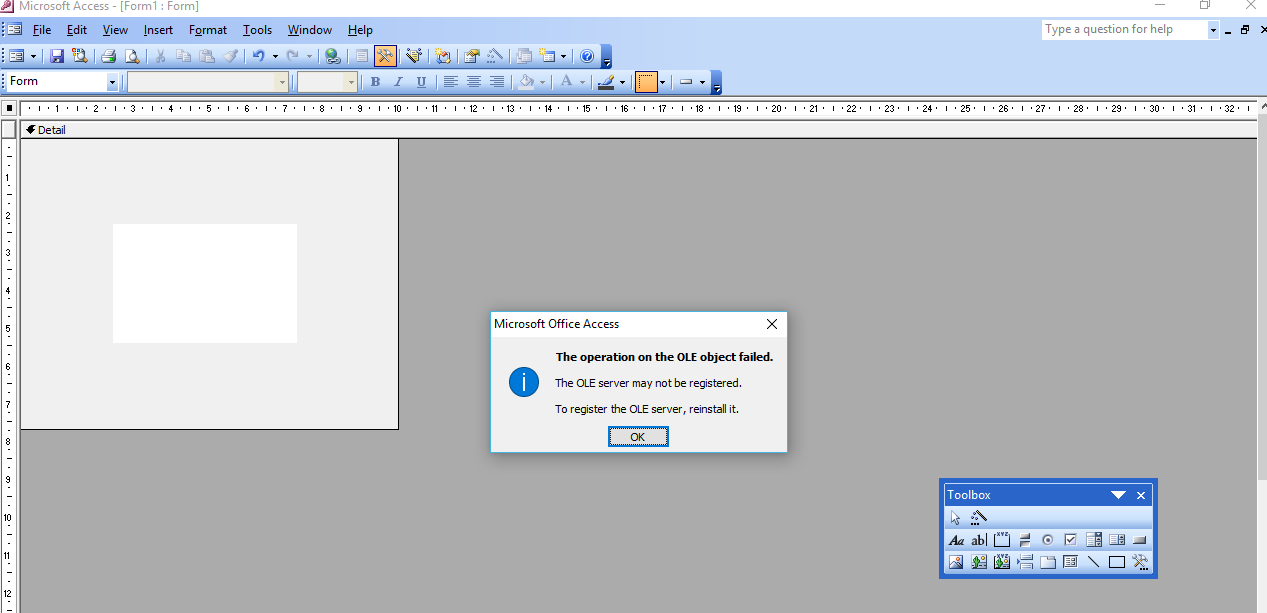Select the Option Button tool in Toolbox
Screen dimensions: 1267x613
coord(1048,540)
